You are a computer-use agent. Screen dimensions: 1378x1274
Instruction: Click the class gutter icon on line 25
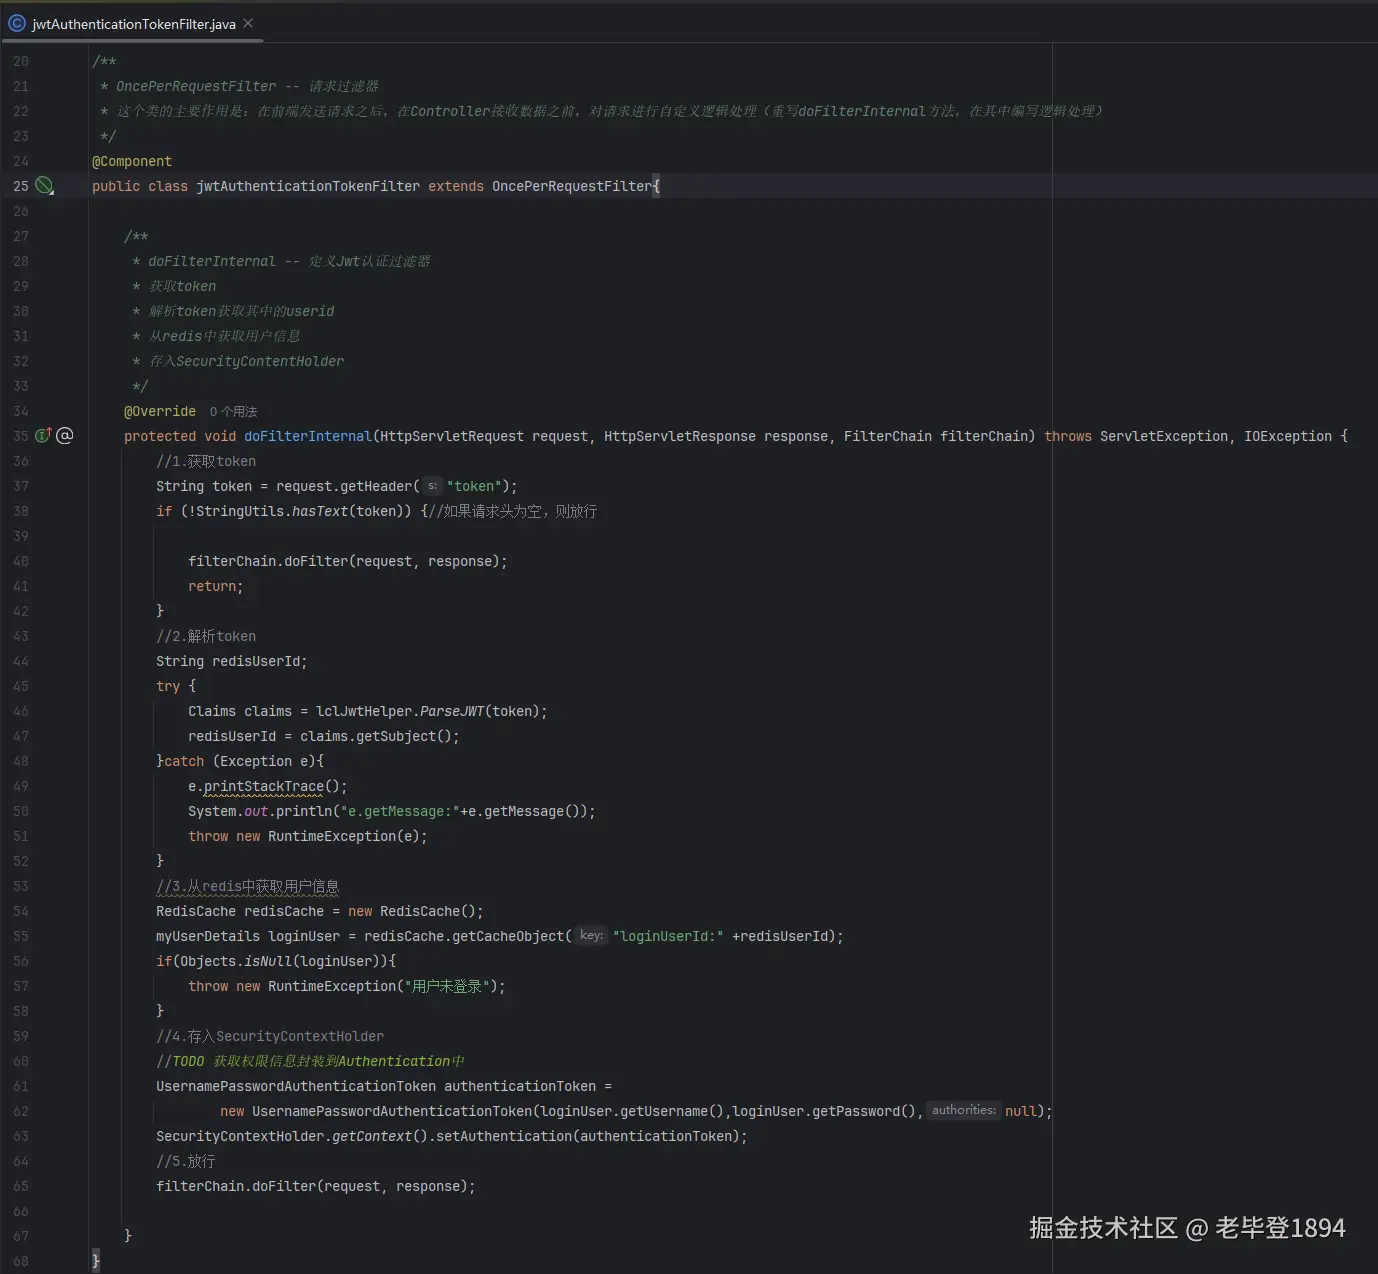[44, 185]
